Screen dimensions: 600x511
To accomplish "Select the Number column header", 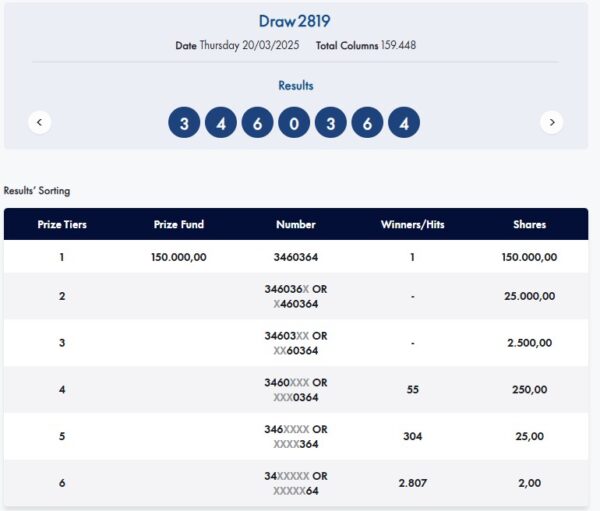I will [295, 225].
